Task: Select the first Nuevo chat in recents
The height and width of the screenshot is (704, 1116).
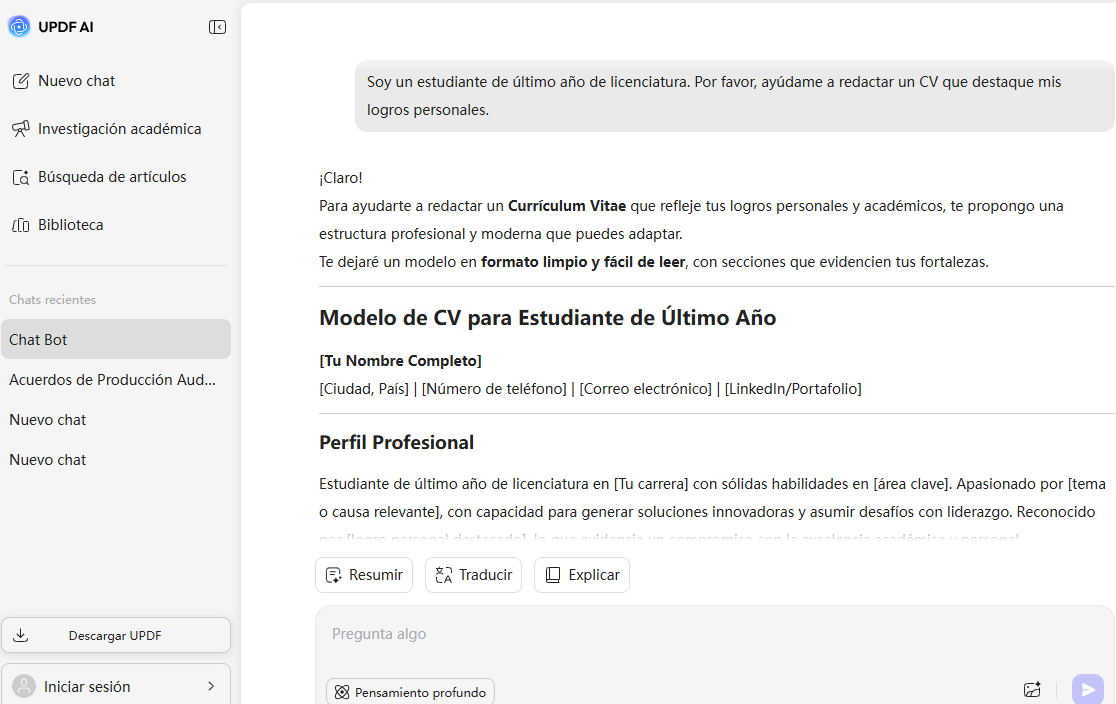Action: (x=47, y=419)
